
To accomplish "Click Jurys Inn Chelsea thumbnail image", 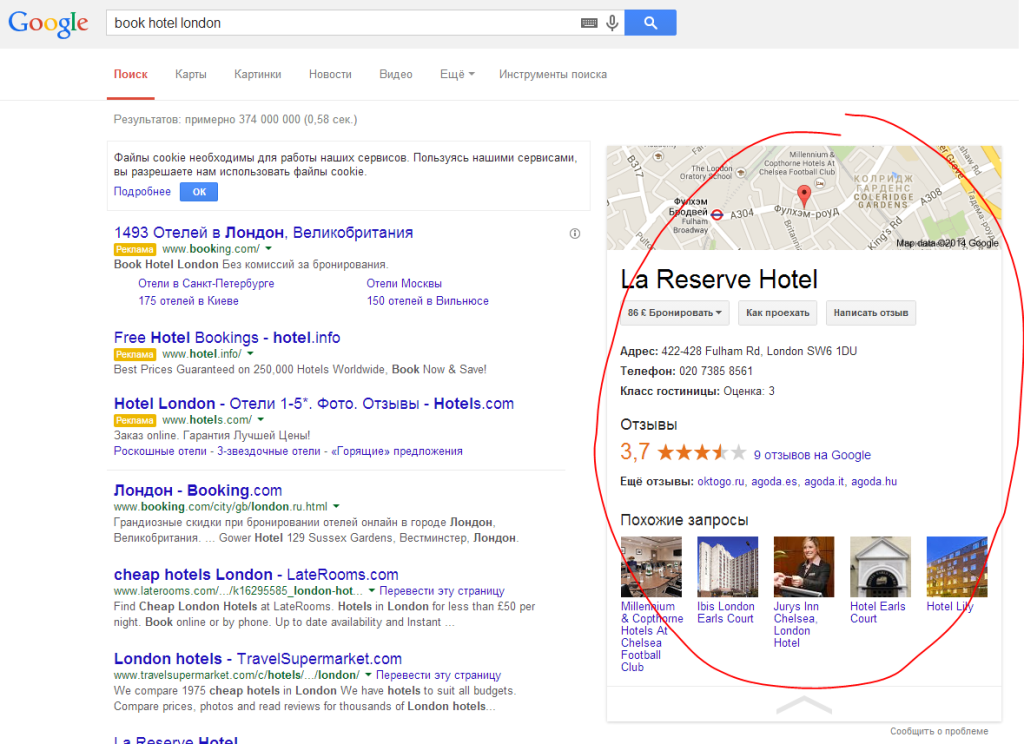I will (x=804, y=567).
